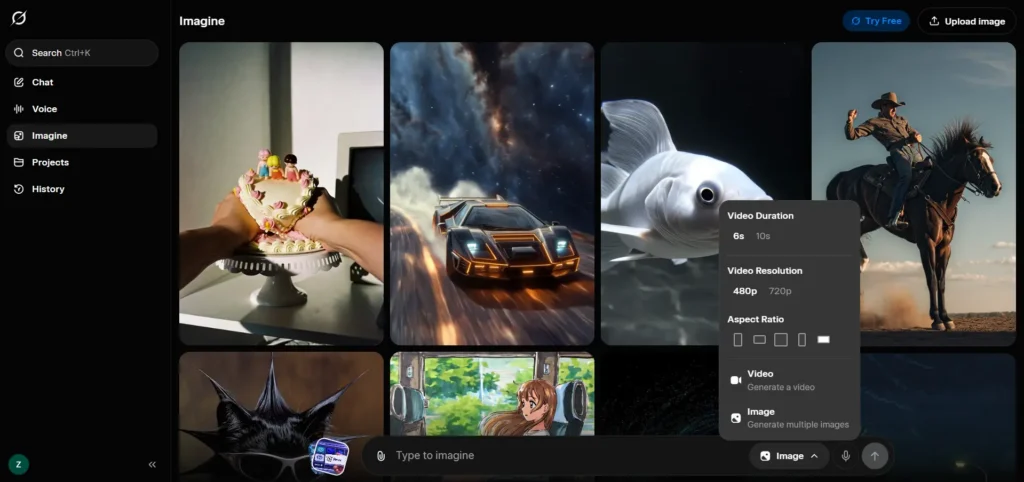Viewport: 1024px width, 482px height.
Task: Choose 480p video resolution
Action: click(744, 291)
